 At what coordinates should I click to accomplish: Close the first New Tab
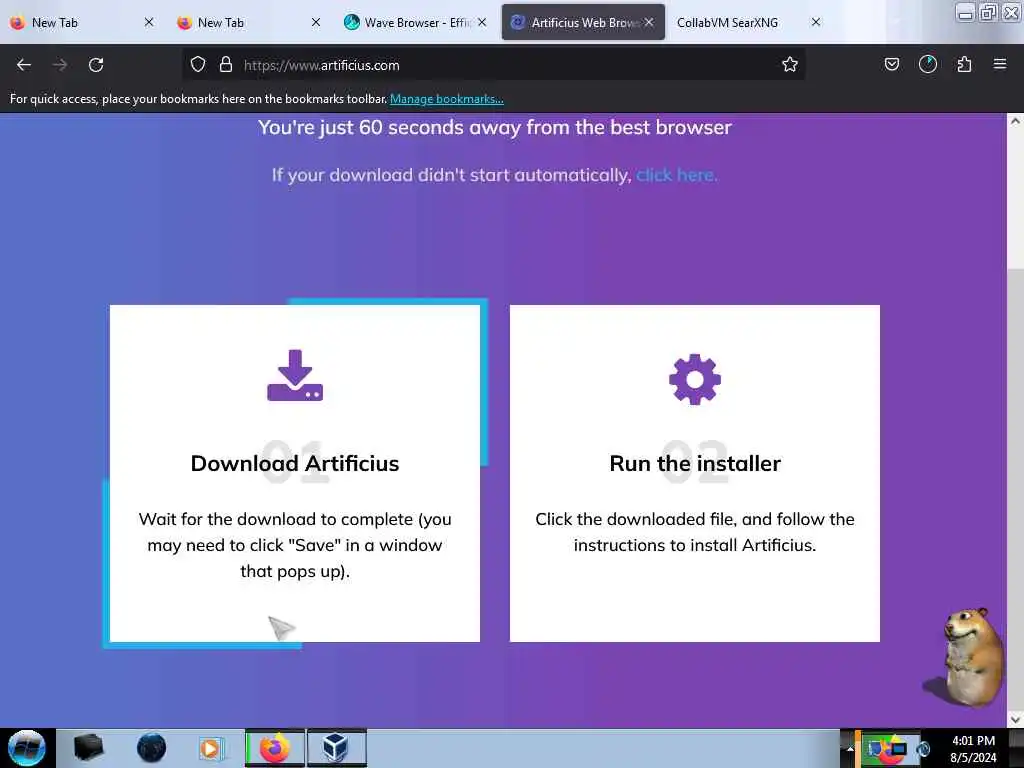pyautogui.click(x=149, y=22)
